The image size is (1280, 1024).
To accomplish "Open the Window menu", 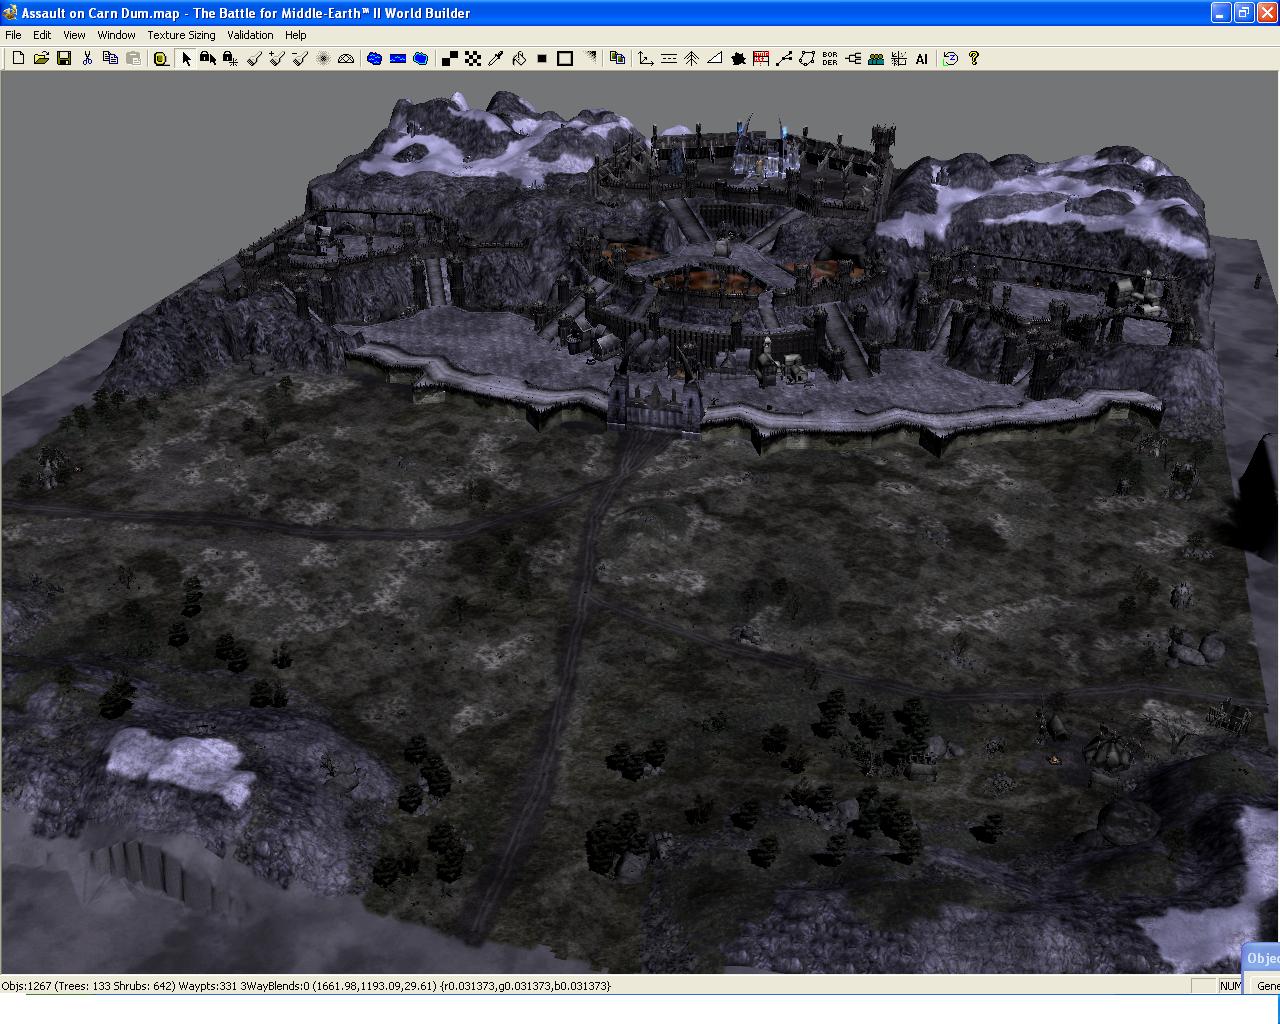I will point(116,35).
